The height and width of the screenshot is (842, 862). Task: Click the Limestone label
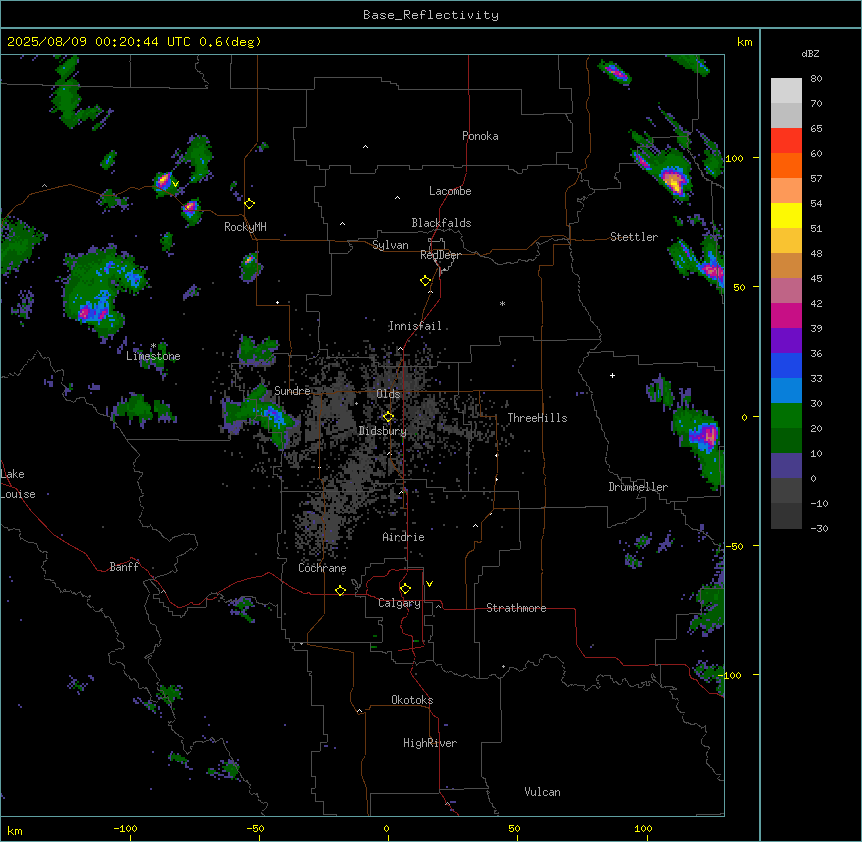(x=153, y=356)
